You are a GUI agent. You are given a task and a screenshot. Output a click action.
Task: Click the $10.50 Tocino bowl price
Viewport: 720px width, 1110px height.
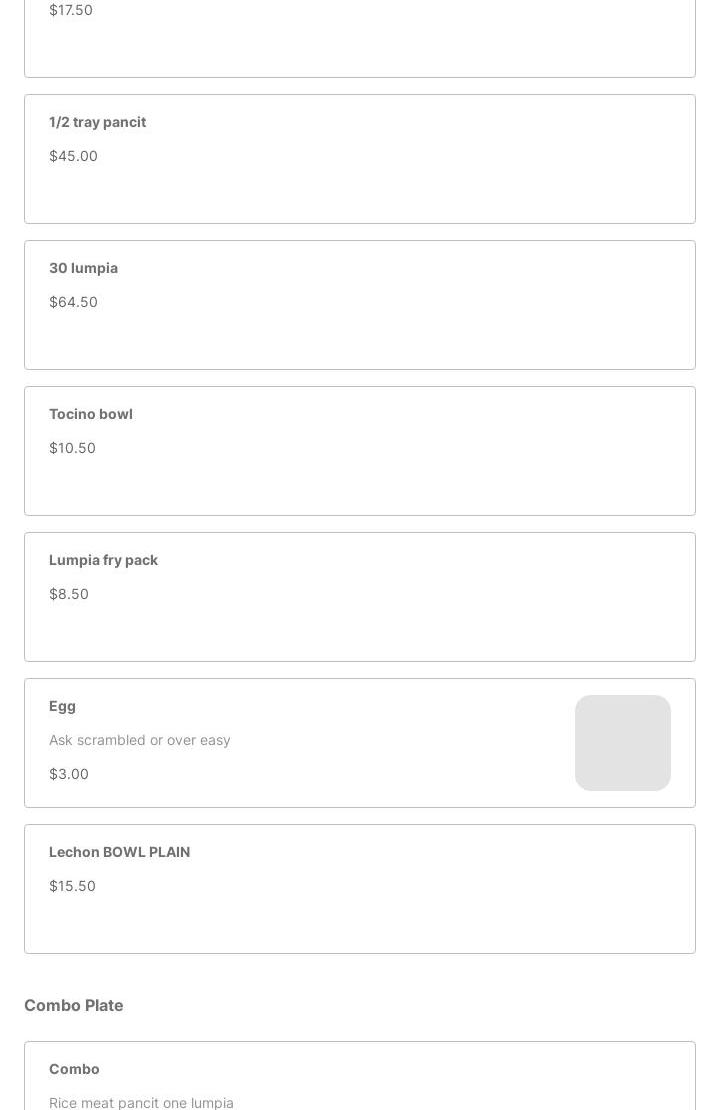72,448
